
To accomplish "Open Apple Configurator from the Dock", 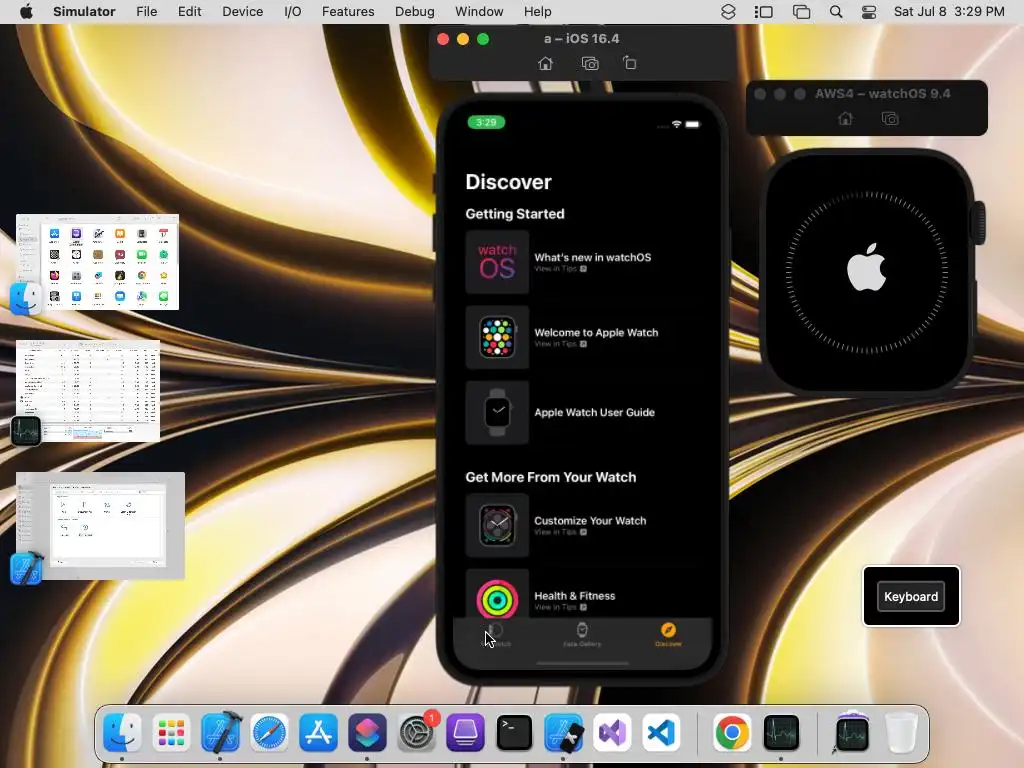I will (x=465, y=732).
